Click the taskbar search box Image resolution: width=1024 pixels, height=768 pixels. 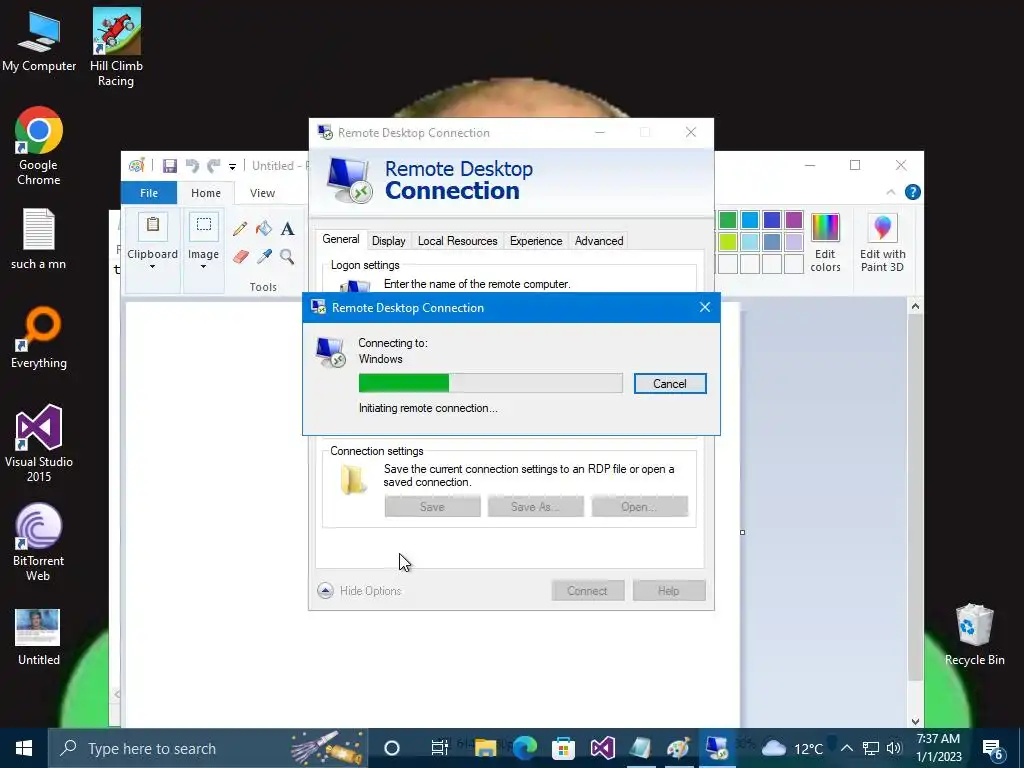click(208, 748)
